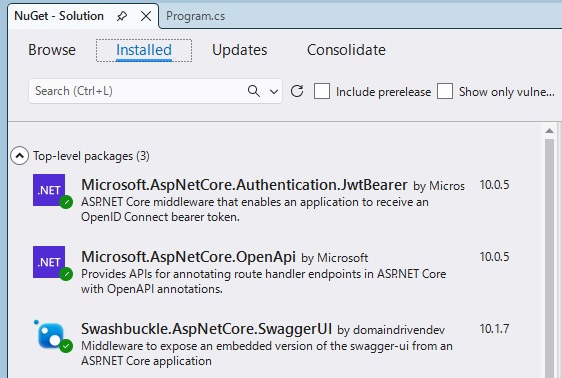
Task: Switch to the Program.cs tab
Action: pyautogui.click(x=195, y=16)
